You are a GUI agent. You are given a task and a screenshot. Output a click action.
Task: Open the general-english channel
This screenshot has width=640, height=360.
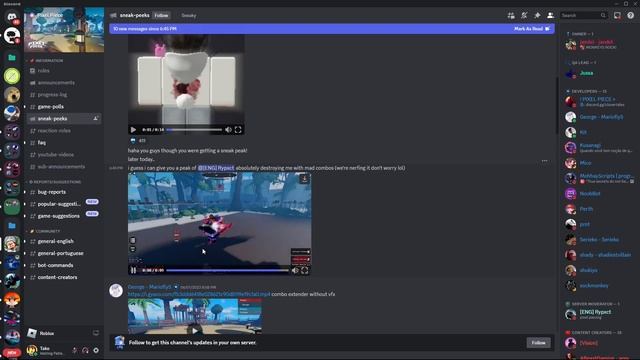point(64,241)
